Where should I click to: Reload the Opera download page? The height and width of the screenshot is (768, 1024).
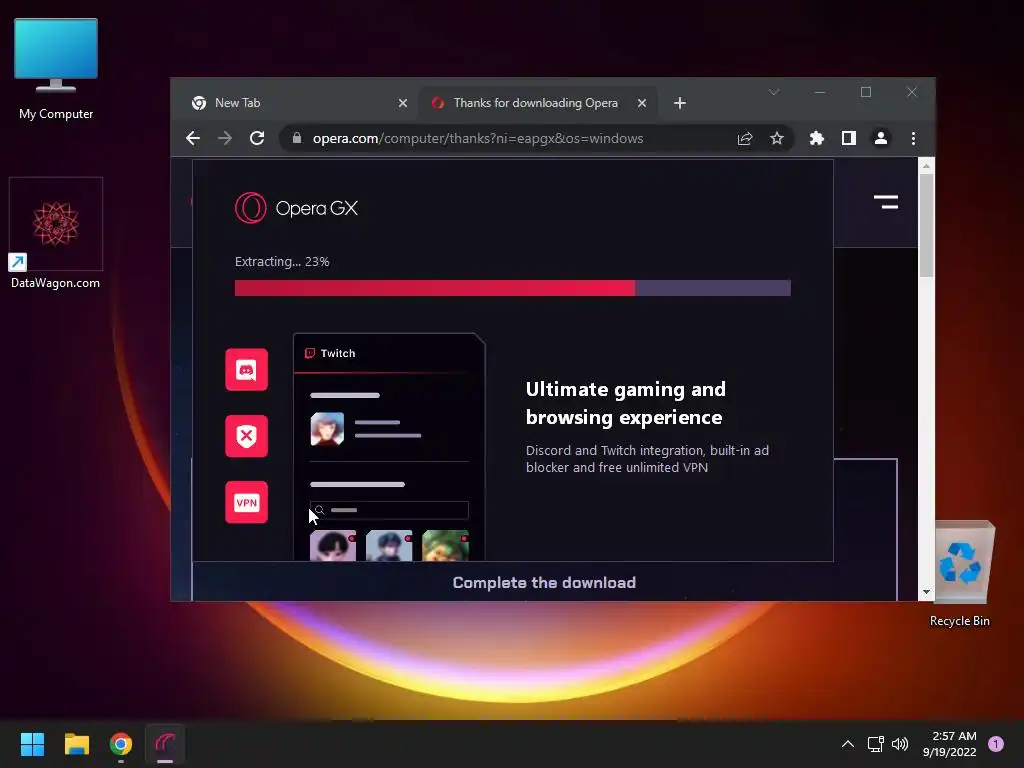(x=257, y=138)
